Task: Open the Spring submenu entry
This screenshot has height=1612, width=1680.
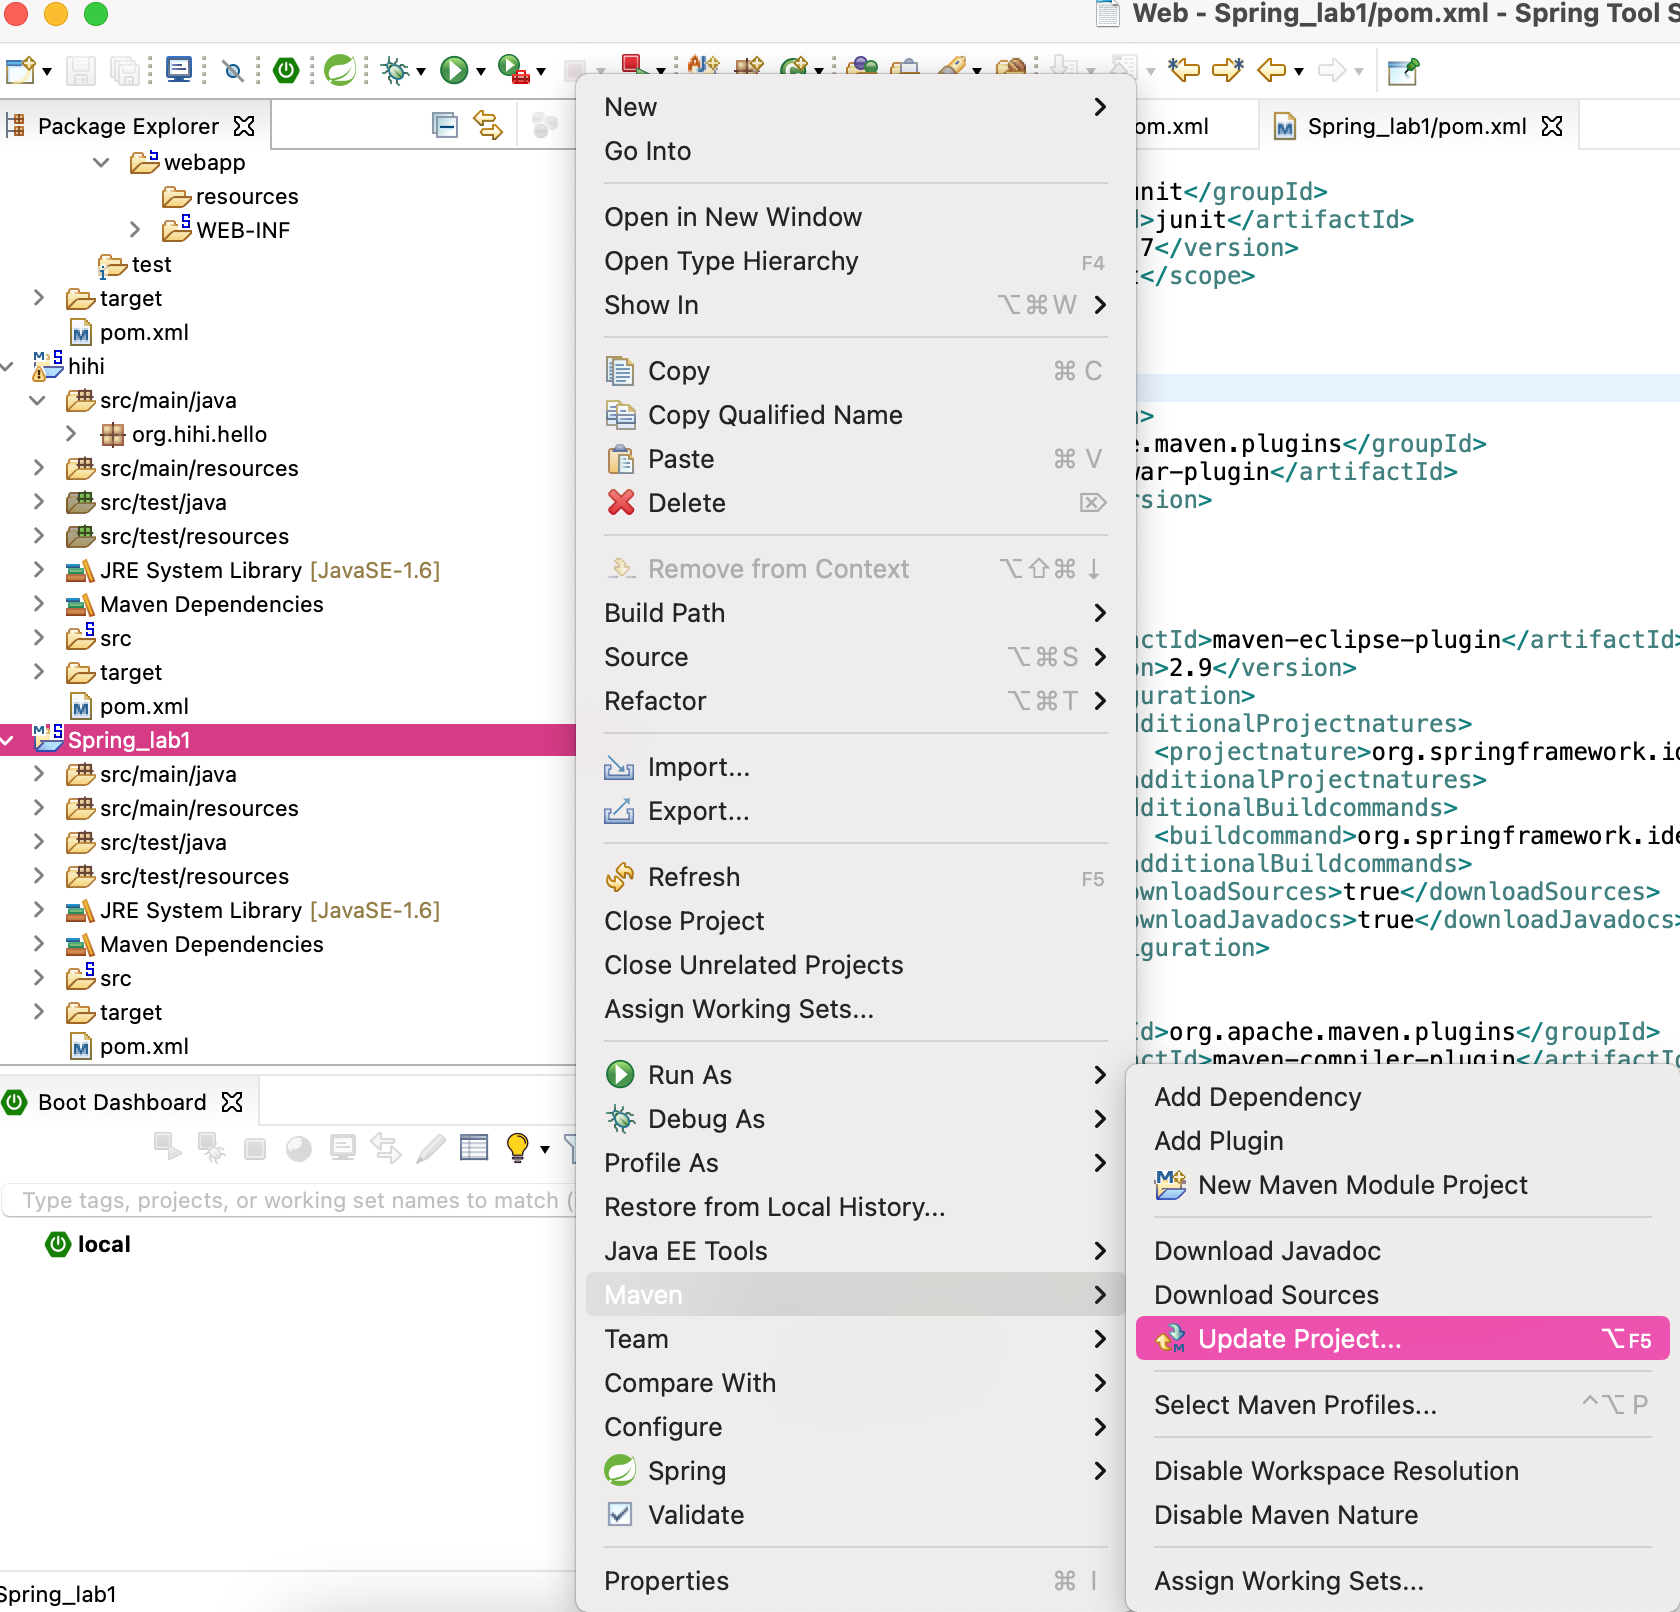Action: (855, 1471)
